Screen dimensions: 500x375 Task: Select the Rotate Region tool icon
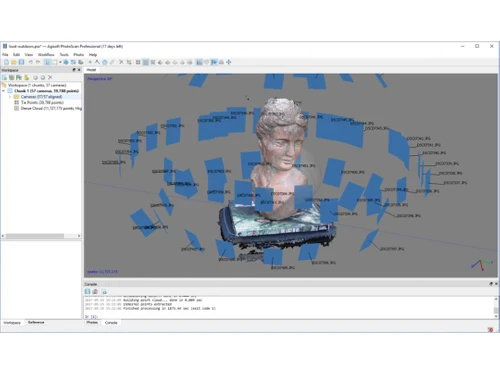click(81, 62)
